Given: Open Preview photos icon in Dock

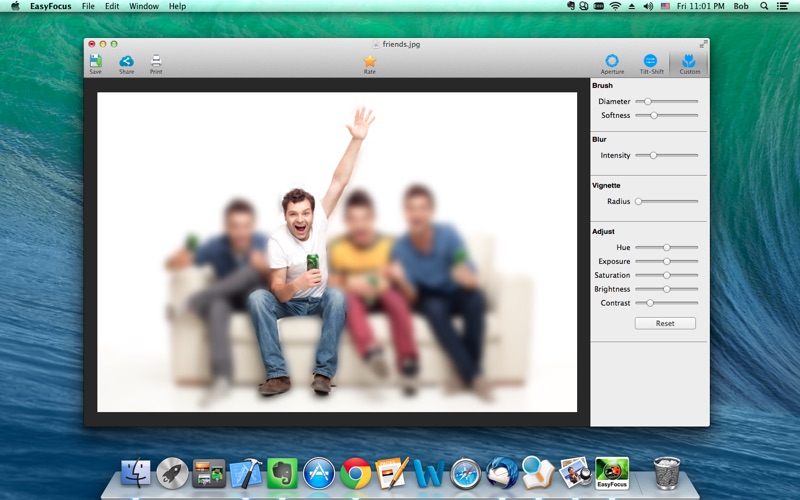Looking at the screenshot, I should 576,473.
